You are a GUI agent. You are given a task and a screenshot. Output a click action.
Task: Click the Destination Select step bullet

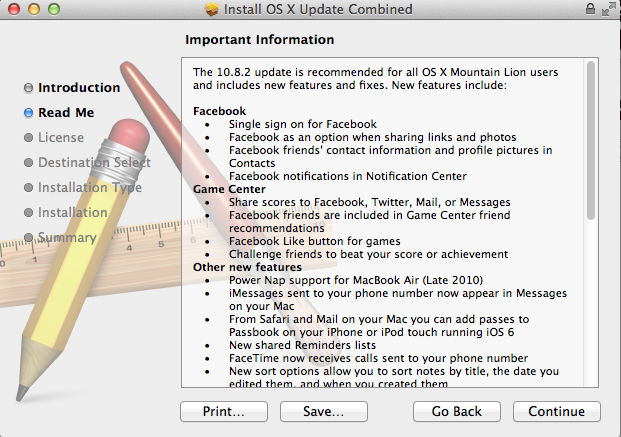(x=29, y=162)
